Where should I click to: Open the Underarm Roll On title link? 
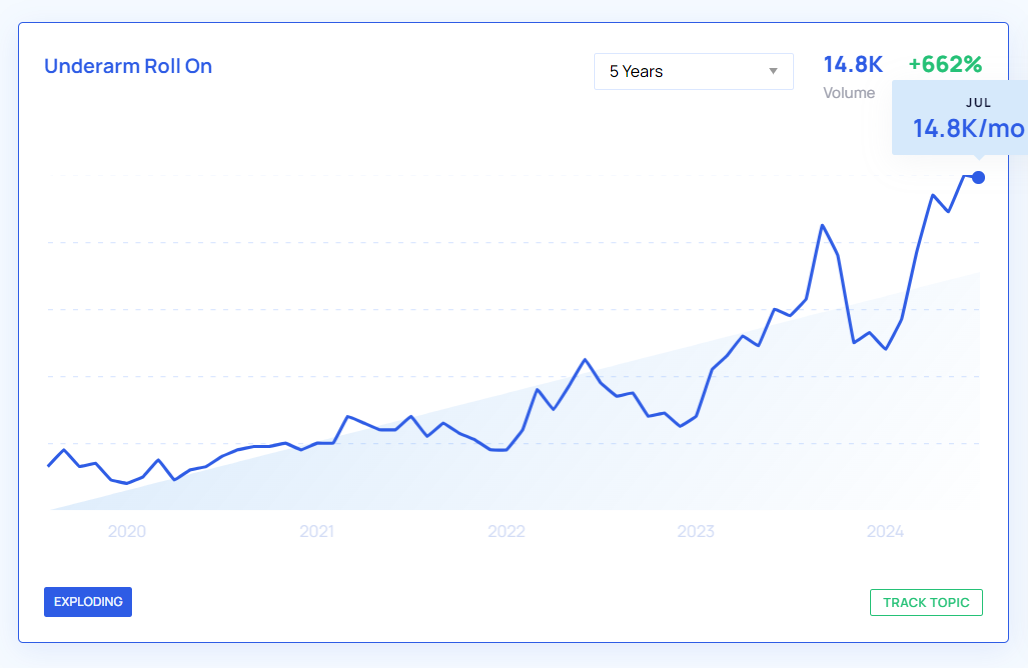(128, 67)
